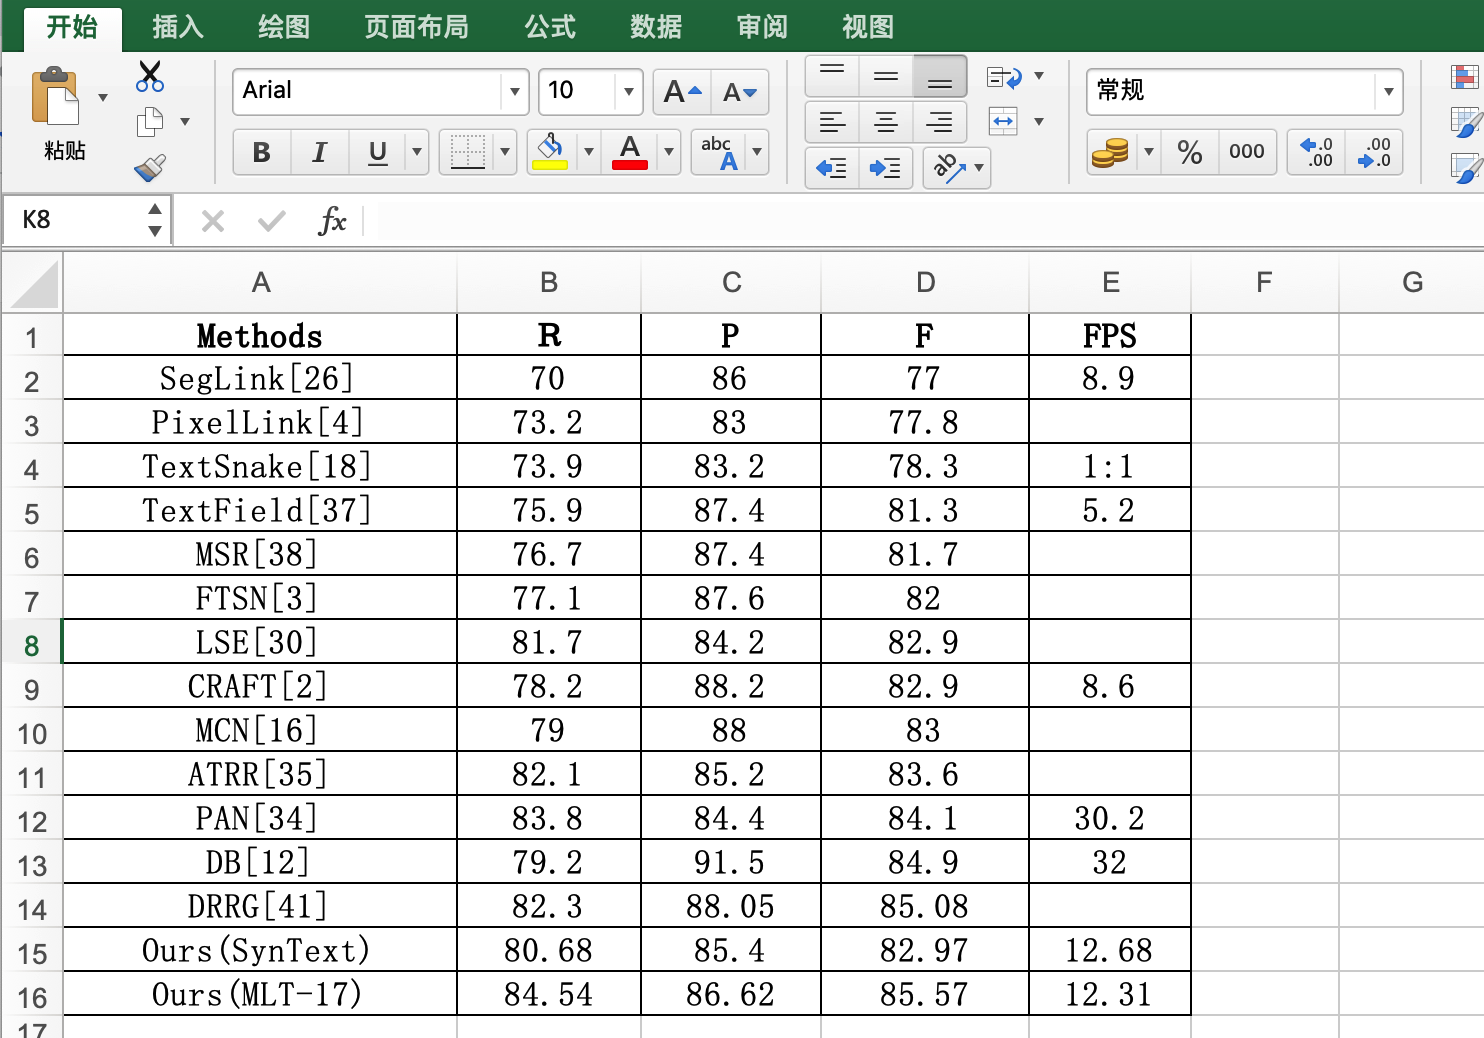Copy with the duplicate pages icon
This screenshot has width=1484, height=1038.
coord(150,122)
